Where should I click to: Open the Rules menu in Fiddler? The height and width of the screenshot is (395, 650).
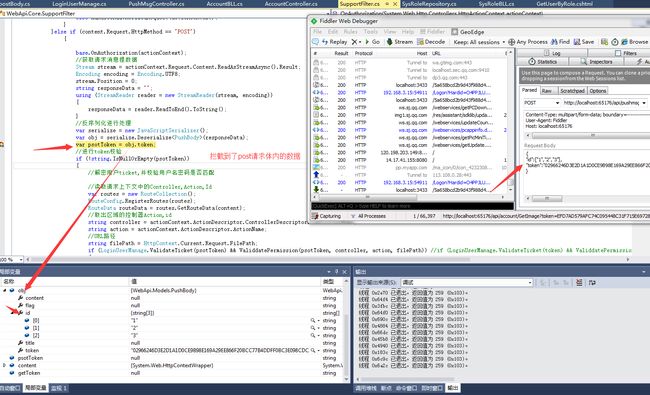click(x=350, y=32)
